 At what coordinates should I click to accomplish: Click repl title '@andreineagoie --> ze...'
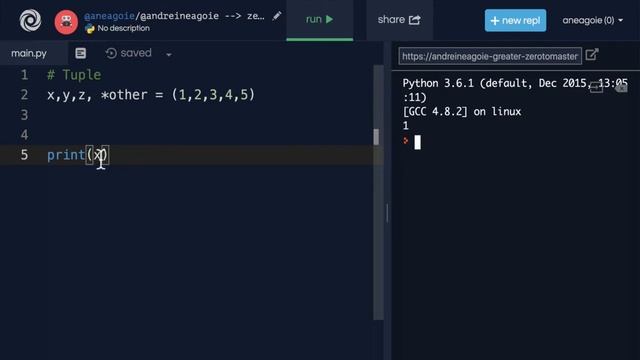pos(202,16)
